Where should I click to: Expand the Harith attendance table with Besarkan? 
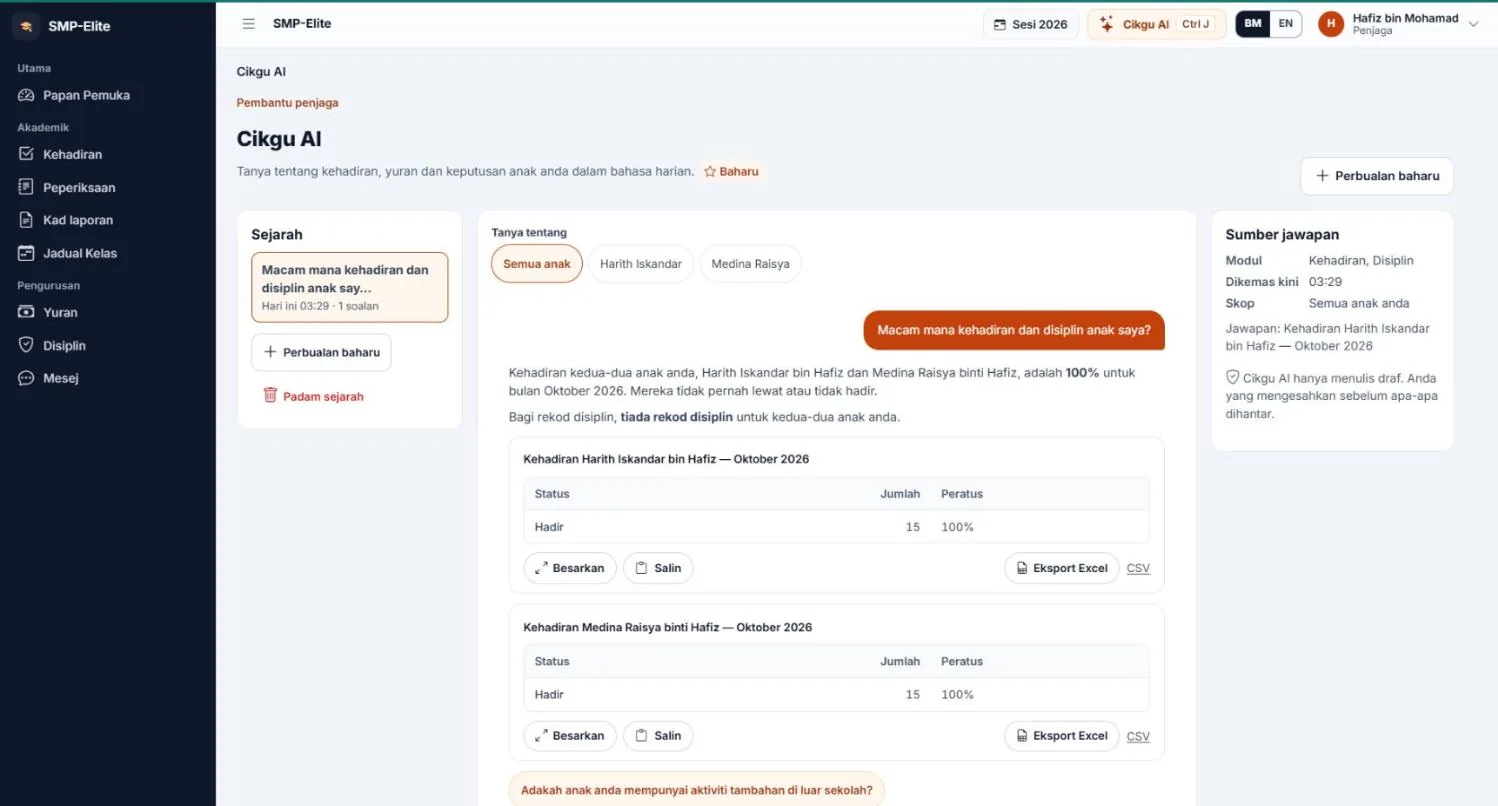[570, 568]
